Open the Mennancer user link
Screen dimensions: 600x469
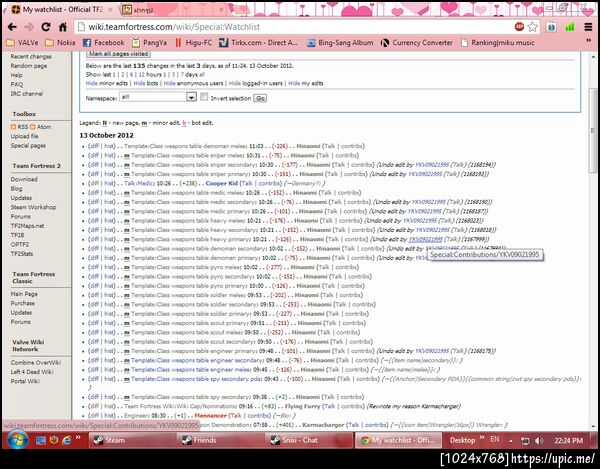click(x=211, y=415)
